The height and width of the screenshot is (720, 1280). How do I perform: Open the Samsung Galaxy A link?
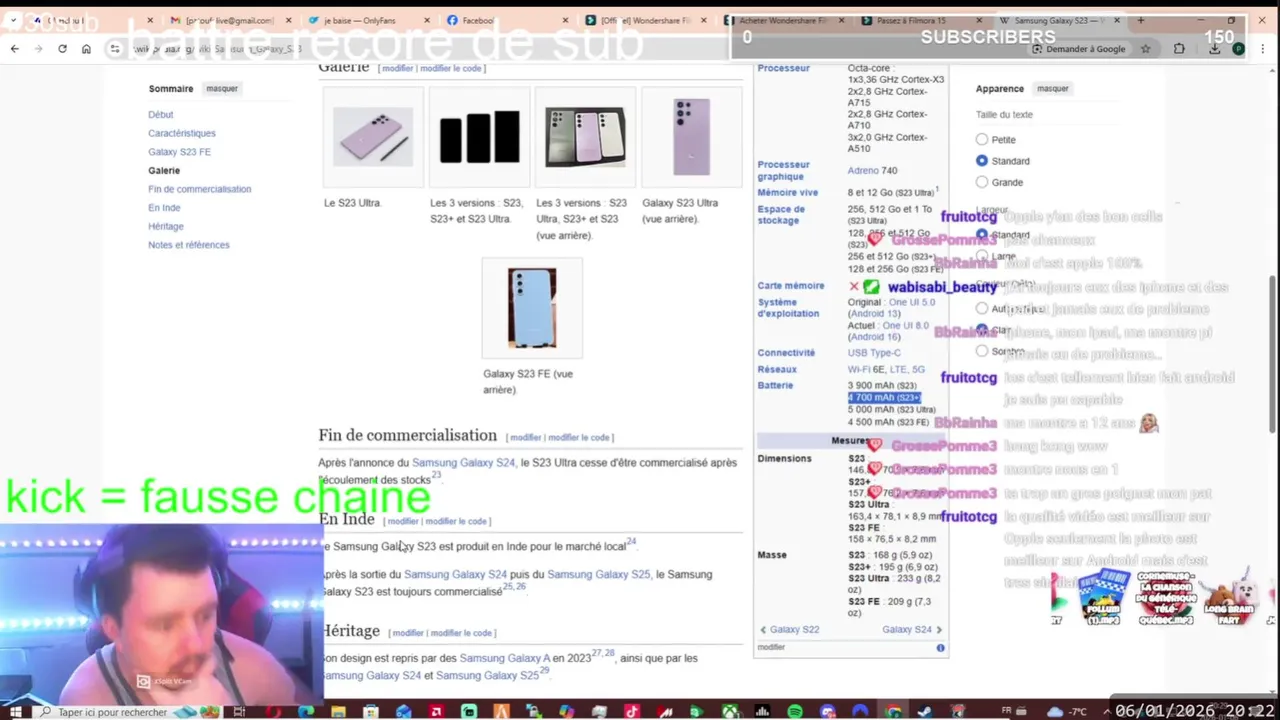[x=504, y=658]
